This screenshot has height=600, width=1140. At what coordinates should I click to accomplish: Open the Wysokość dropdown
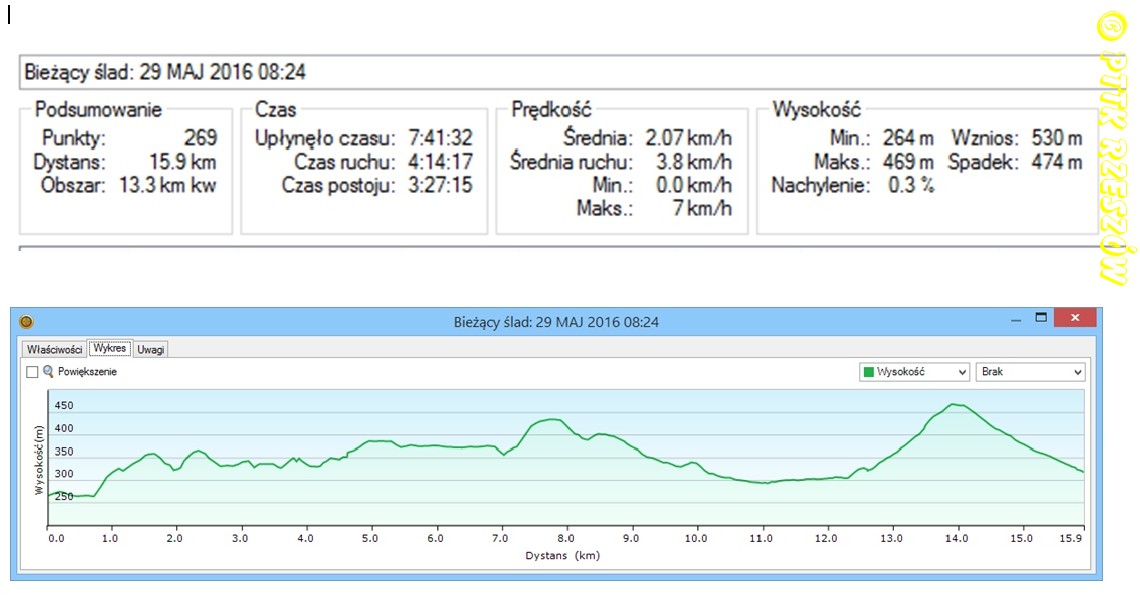pos(914,372)
